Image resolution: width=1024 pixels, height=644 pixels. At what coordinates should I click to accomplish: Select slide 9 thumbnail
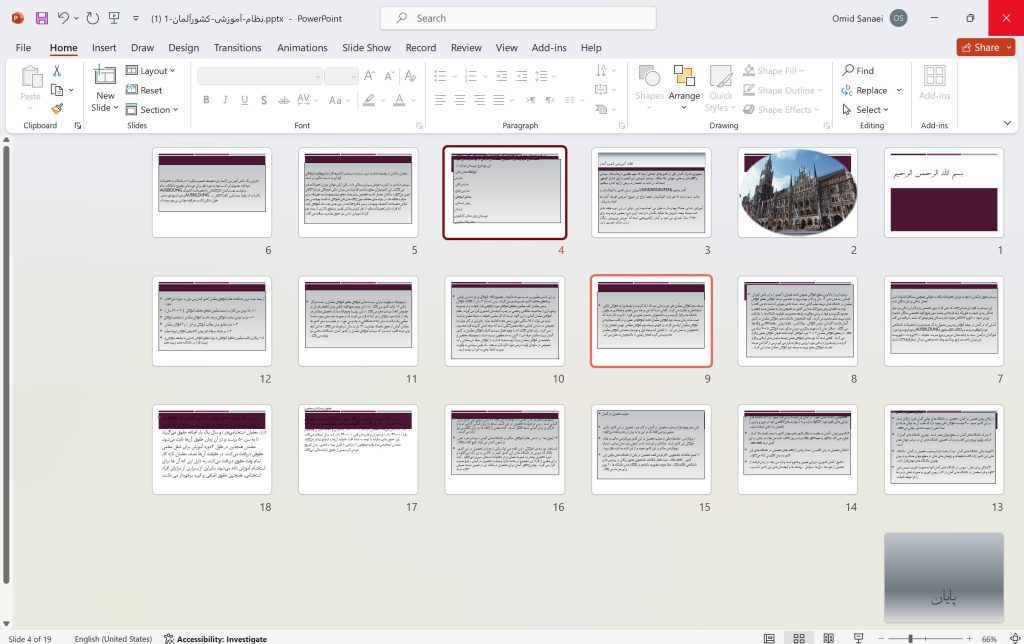point(651,321)
